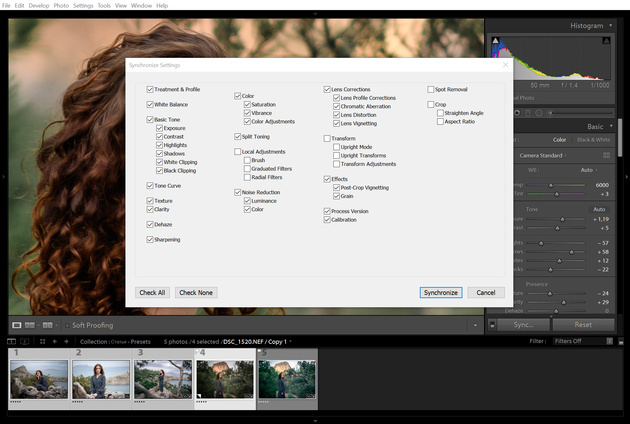Screen dimensions: 630x424
Task: Enable Crop checkbox
Action: (x=431, y=104)
